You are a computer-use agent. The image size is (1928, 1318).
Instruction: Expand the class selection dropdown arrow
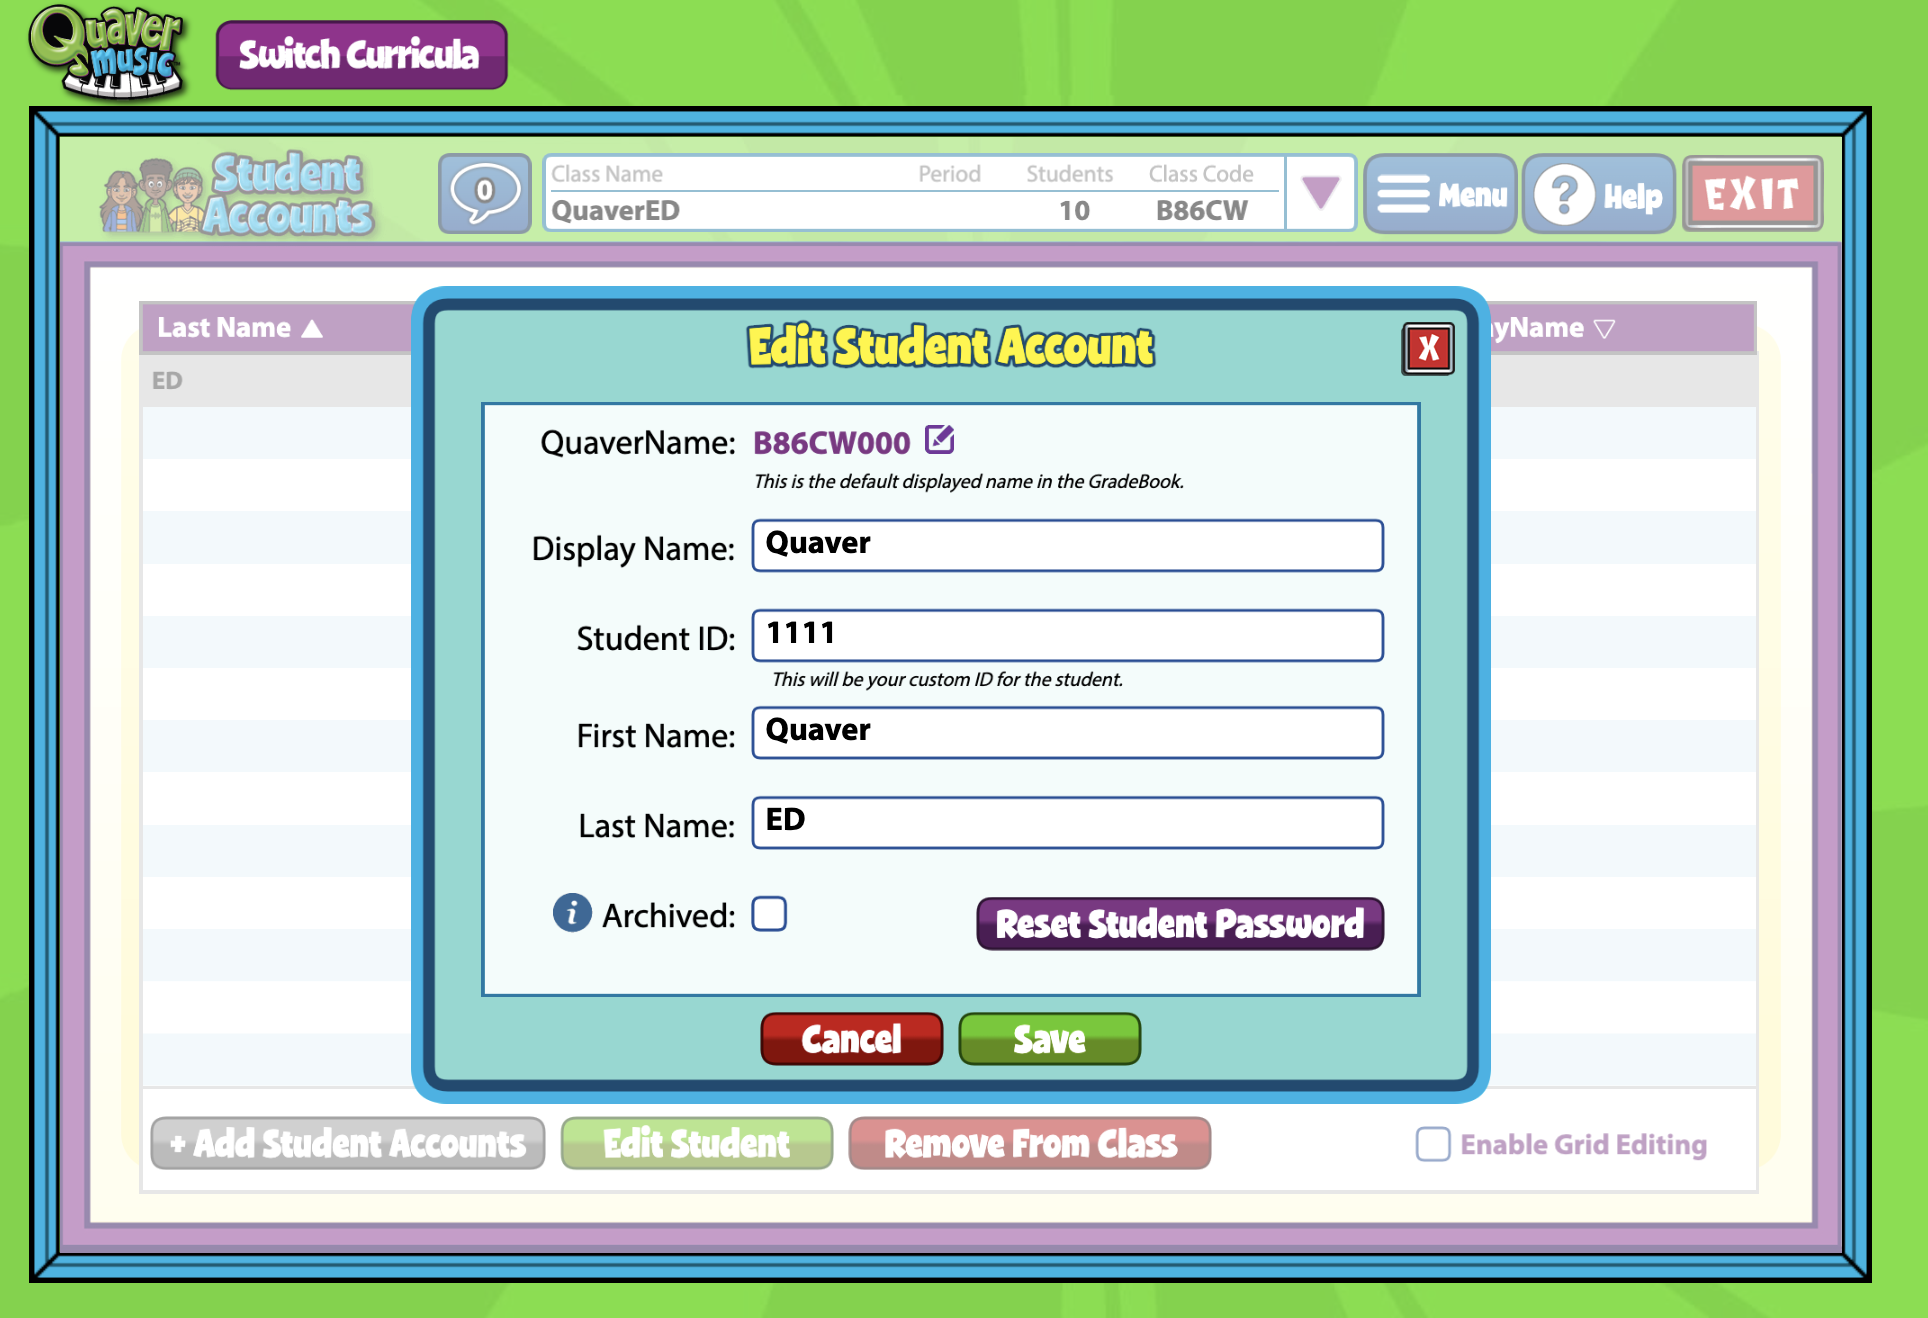1321,193
